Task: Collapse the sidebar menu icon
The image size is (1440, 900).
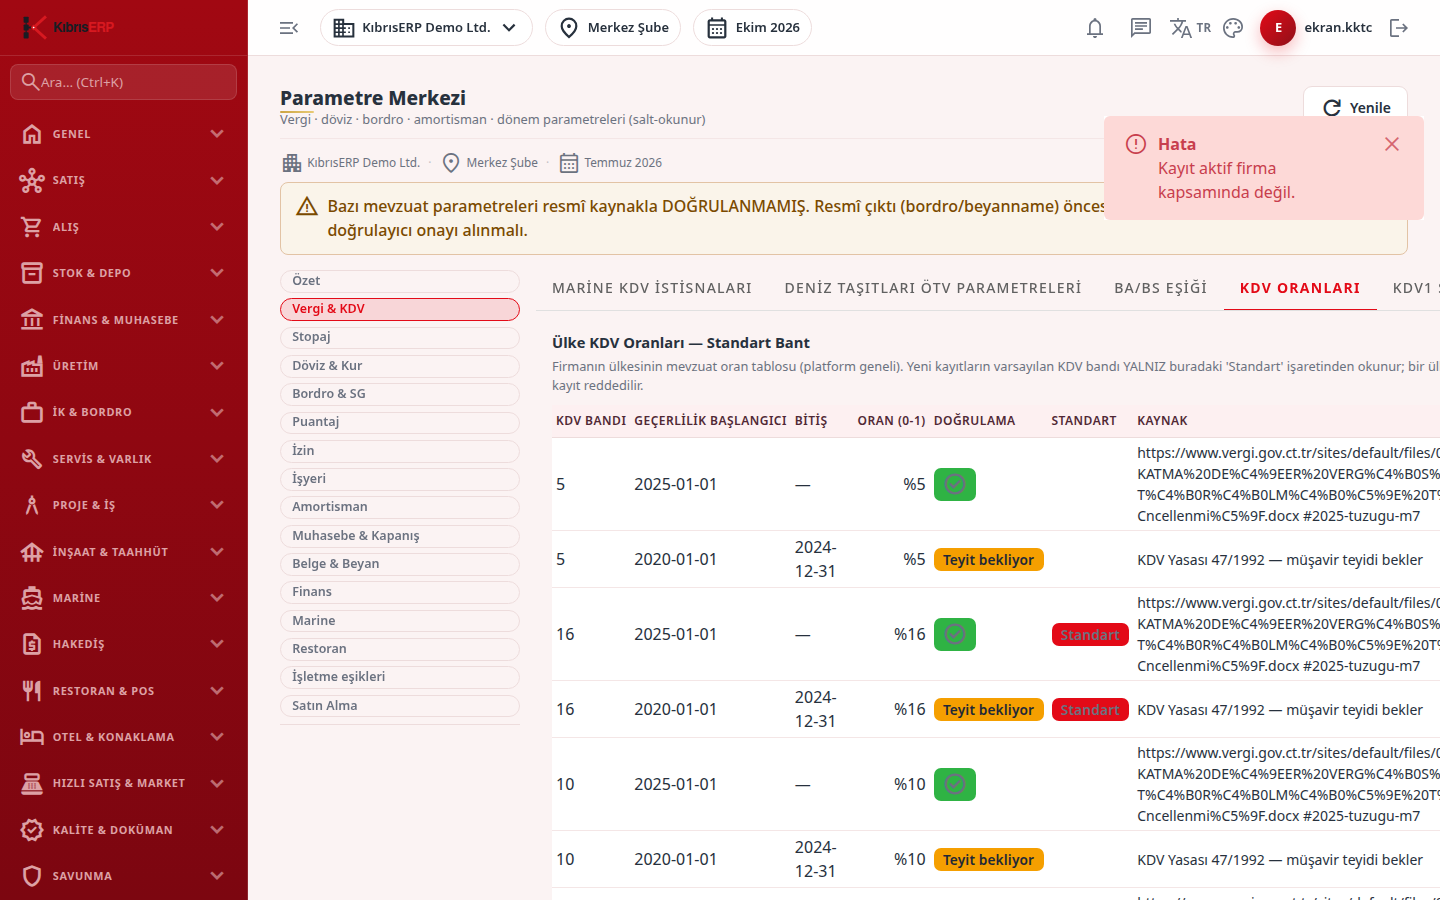Action: (289, 28)
